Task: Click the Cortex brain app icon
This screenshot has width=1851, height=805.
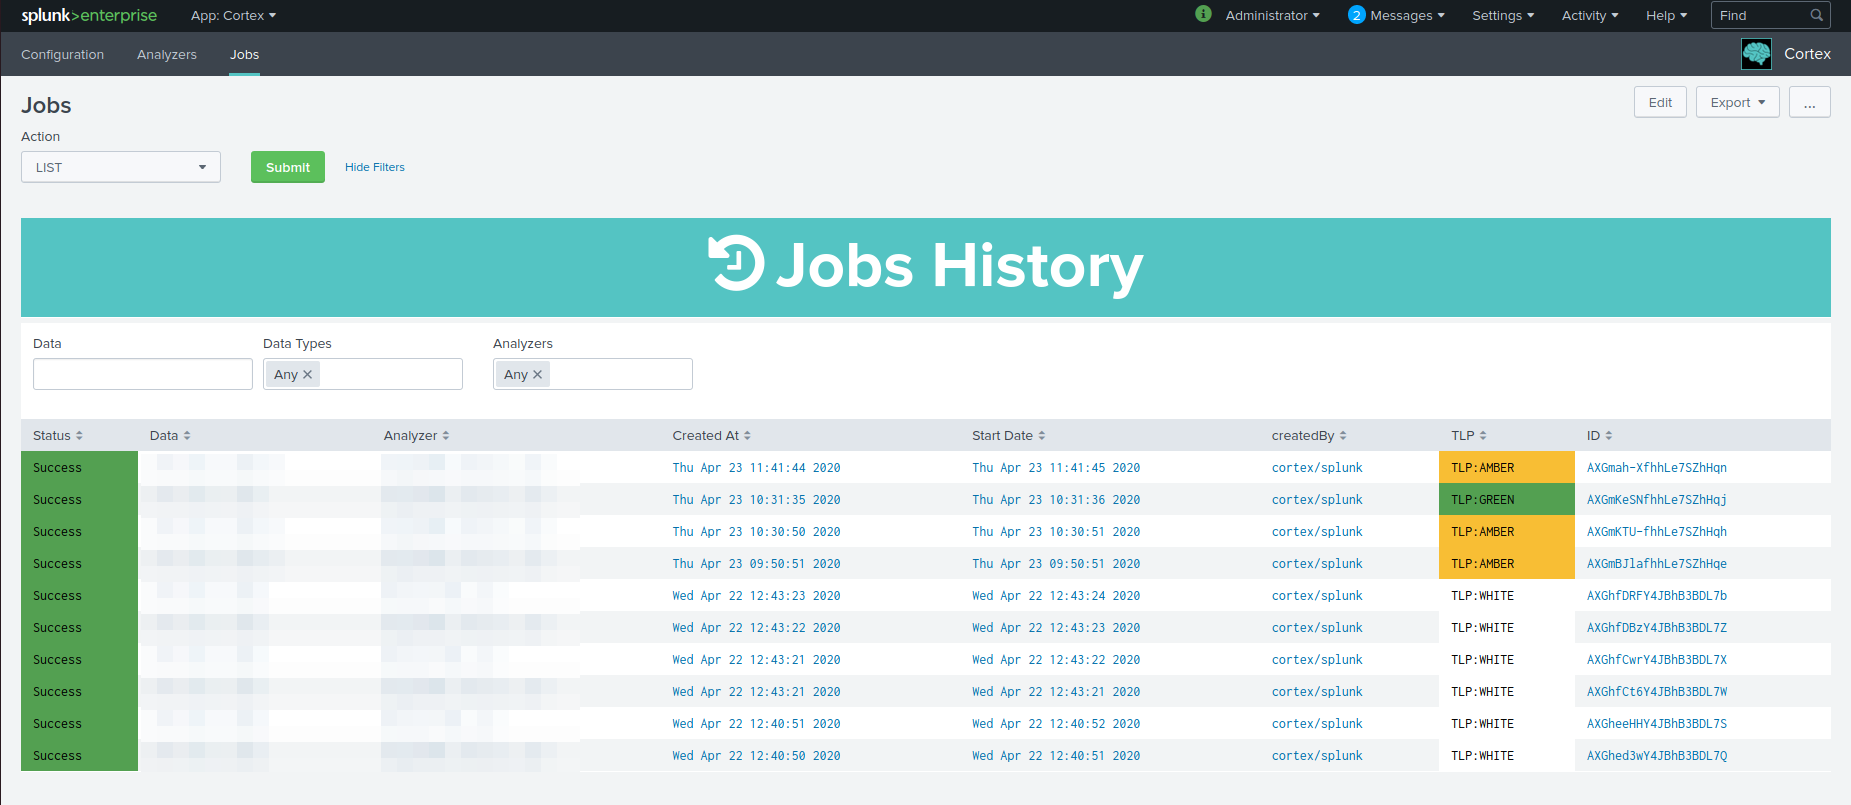Action: [1756, 54]
